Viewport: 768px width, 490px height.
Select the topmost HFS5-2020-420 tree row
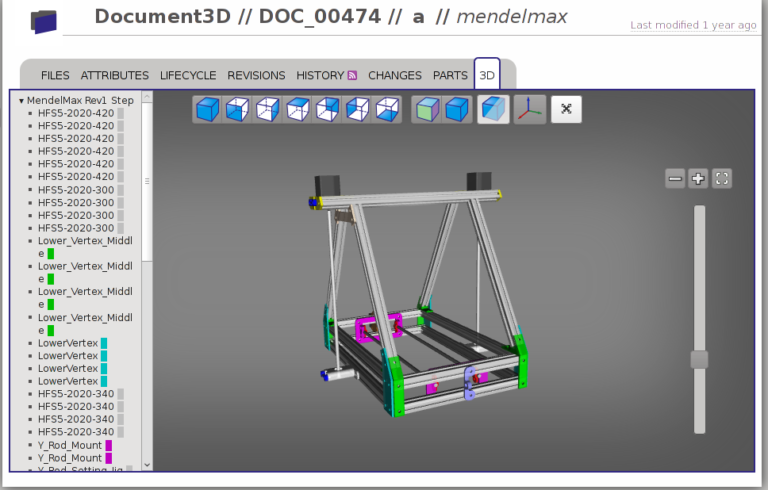[x=76, y=113]
